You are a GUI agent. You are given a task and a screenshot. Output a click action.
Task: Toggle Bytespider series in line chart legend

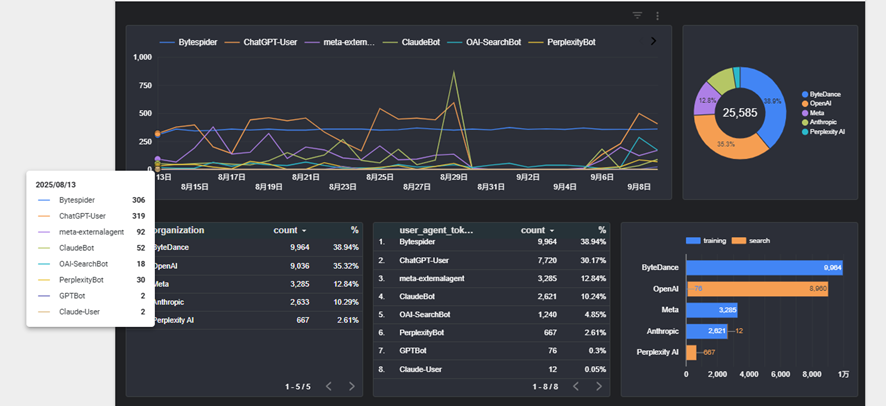pyautogui.click(x=189, y=42)
